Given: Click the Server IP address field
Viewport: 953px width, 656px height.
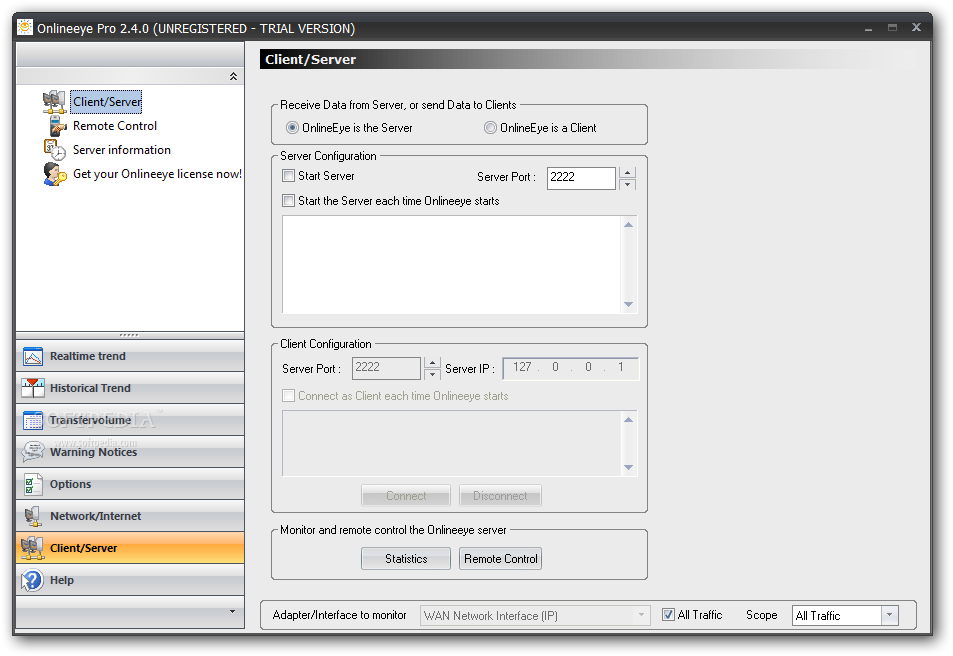Looking at the screenshot, I should [571, 368].
